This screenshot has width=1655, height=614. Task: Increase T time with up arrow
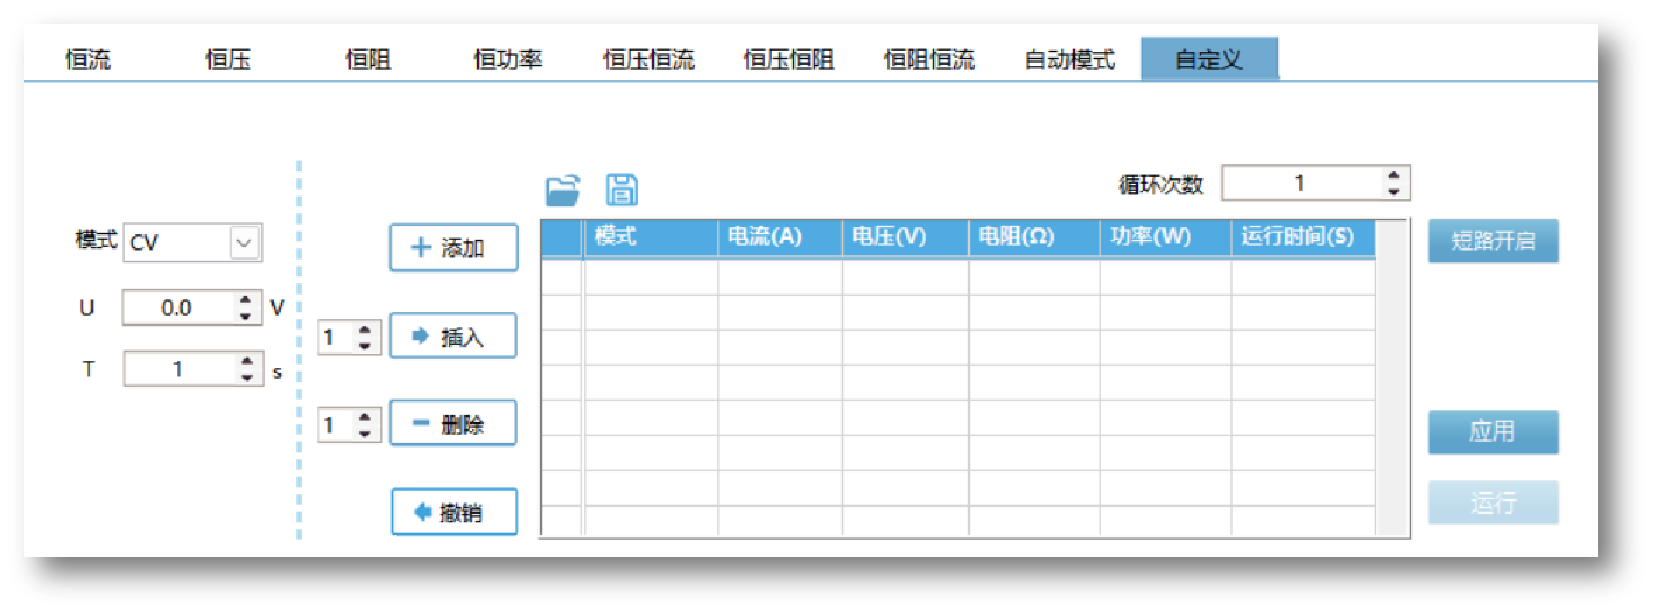247,360
